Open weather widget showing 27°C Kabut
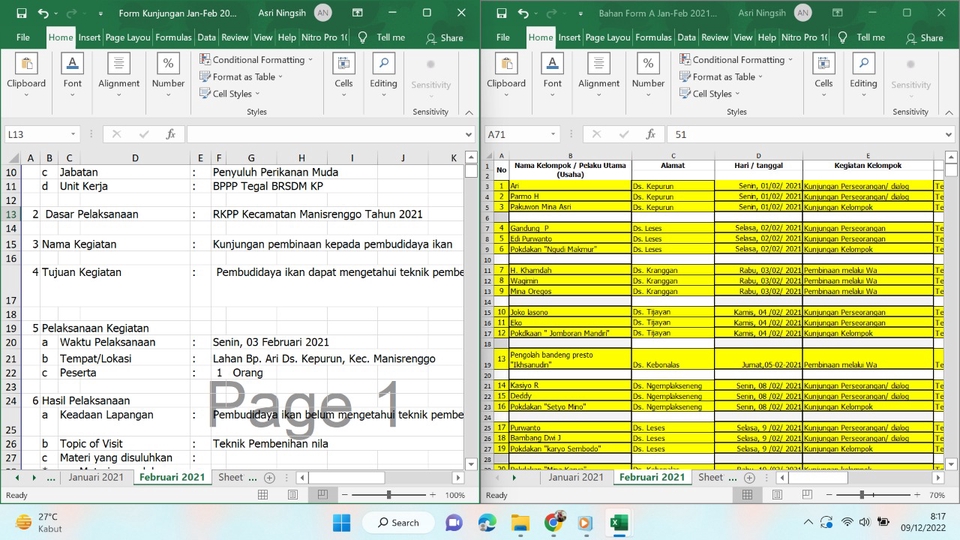 click(39, 522)
